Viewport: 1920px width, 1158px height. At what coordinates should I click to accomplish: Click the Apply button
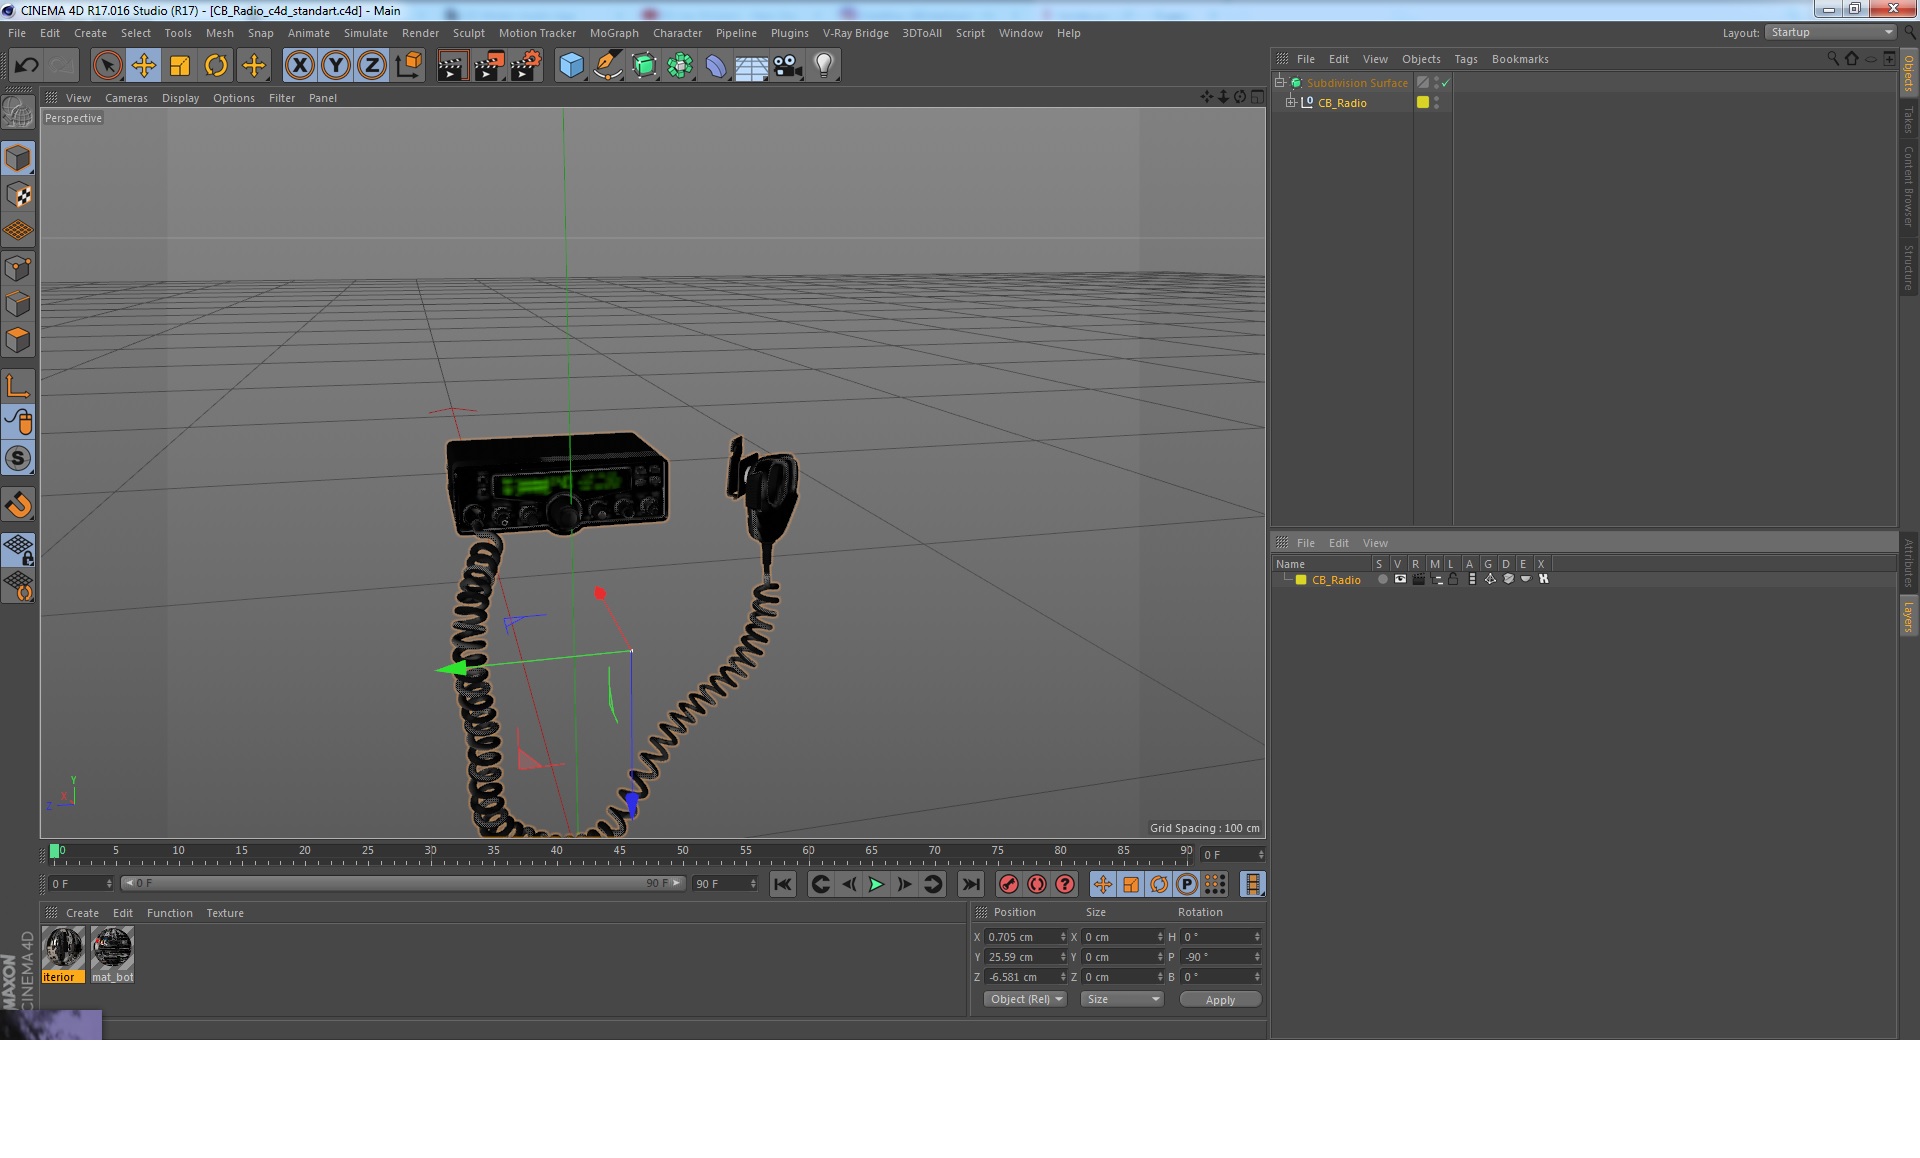pyautogui.click(x=1219, y=999)
